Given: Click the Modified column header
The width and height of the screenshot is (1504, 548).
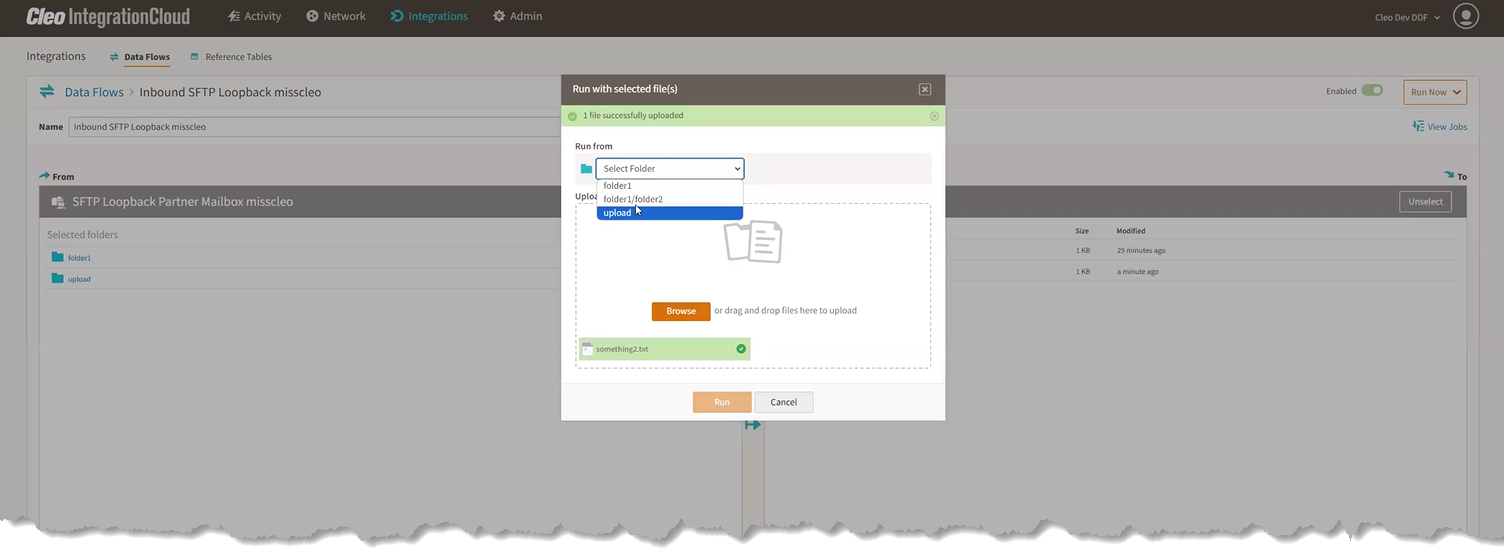Looking at the screenshot, I should click(x=1131, y=231).
